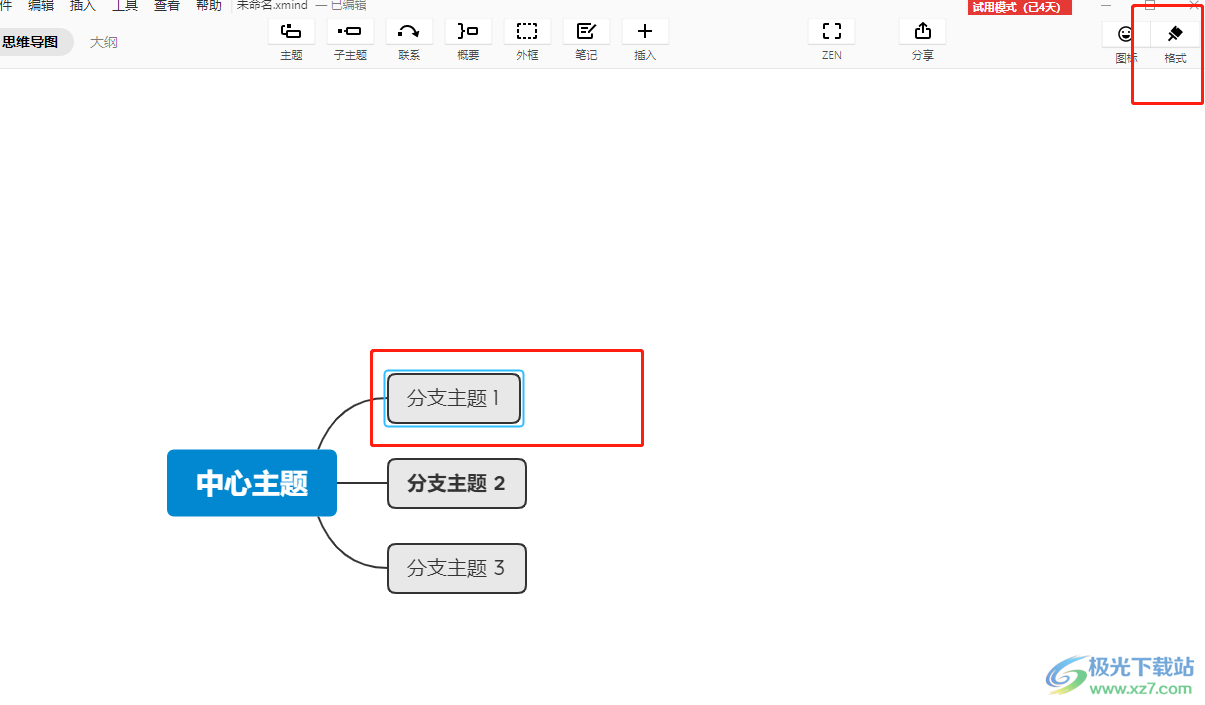Open the 编辑 menu
The height and width of the screenshot is (705, 1205).
41,5
